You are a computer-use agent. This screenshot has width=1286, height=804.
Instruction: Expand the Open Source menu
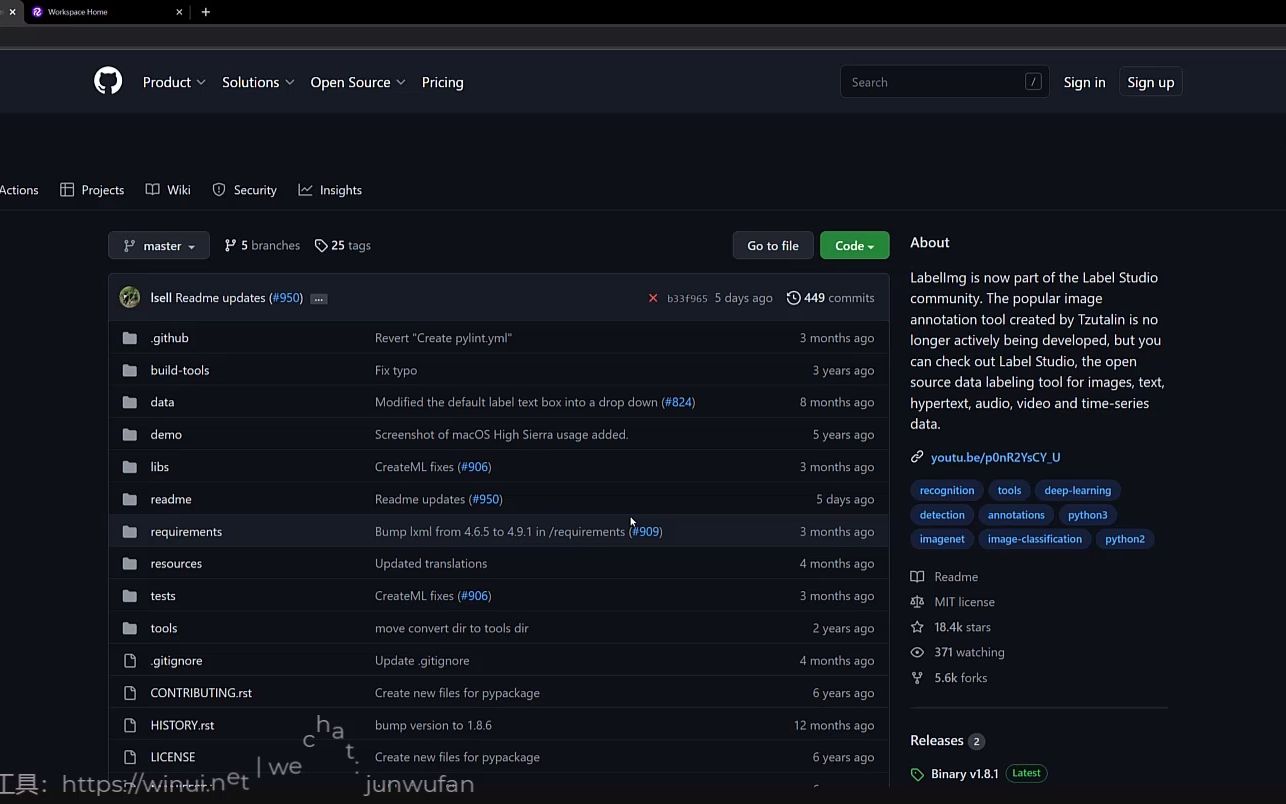click(358, 82)
